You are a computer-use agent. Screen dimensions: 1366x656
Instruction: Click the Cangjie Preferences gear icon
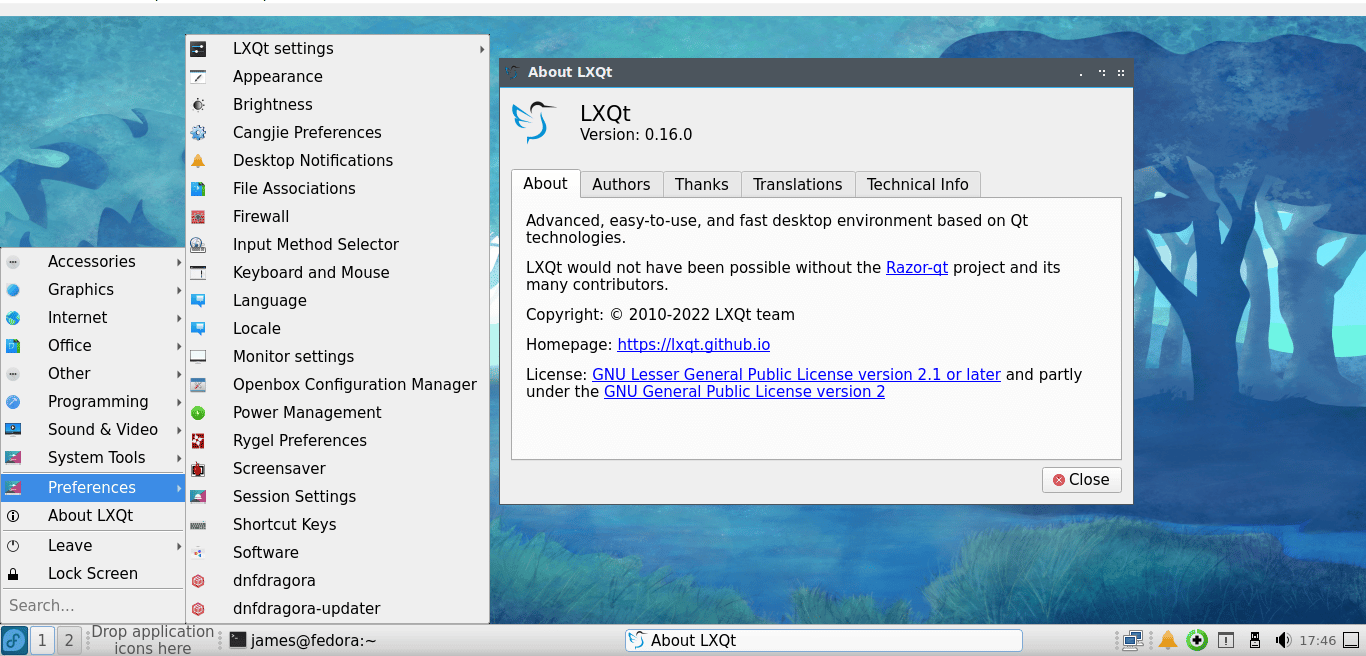coord(198,133)
